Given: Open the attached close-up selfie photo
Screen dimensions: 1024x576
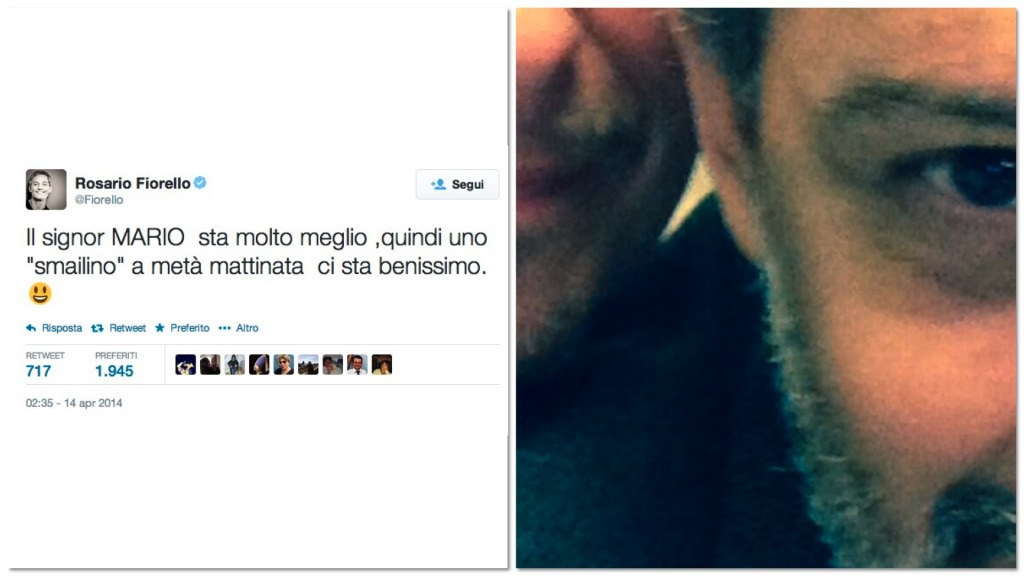Looking at the screenshot, I should (x=766, y=288).
